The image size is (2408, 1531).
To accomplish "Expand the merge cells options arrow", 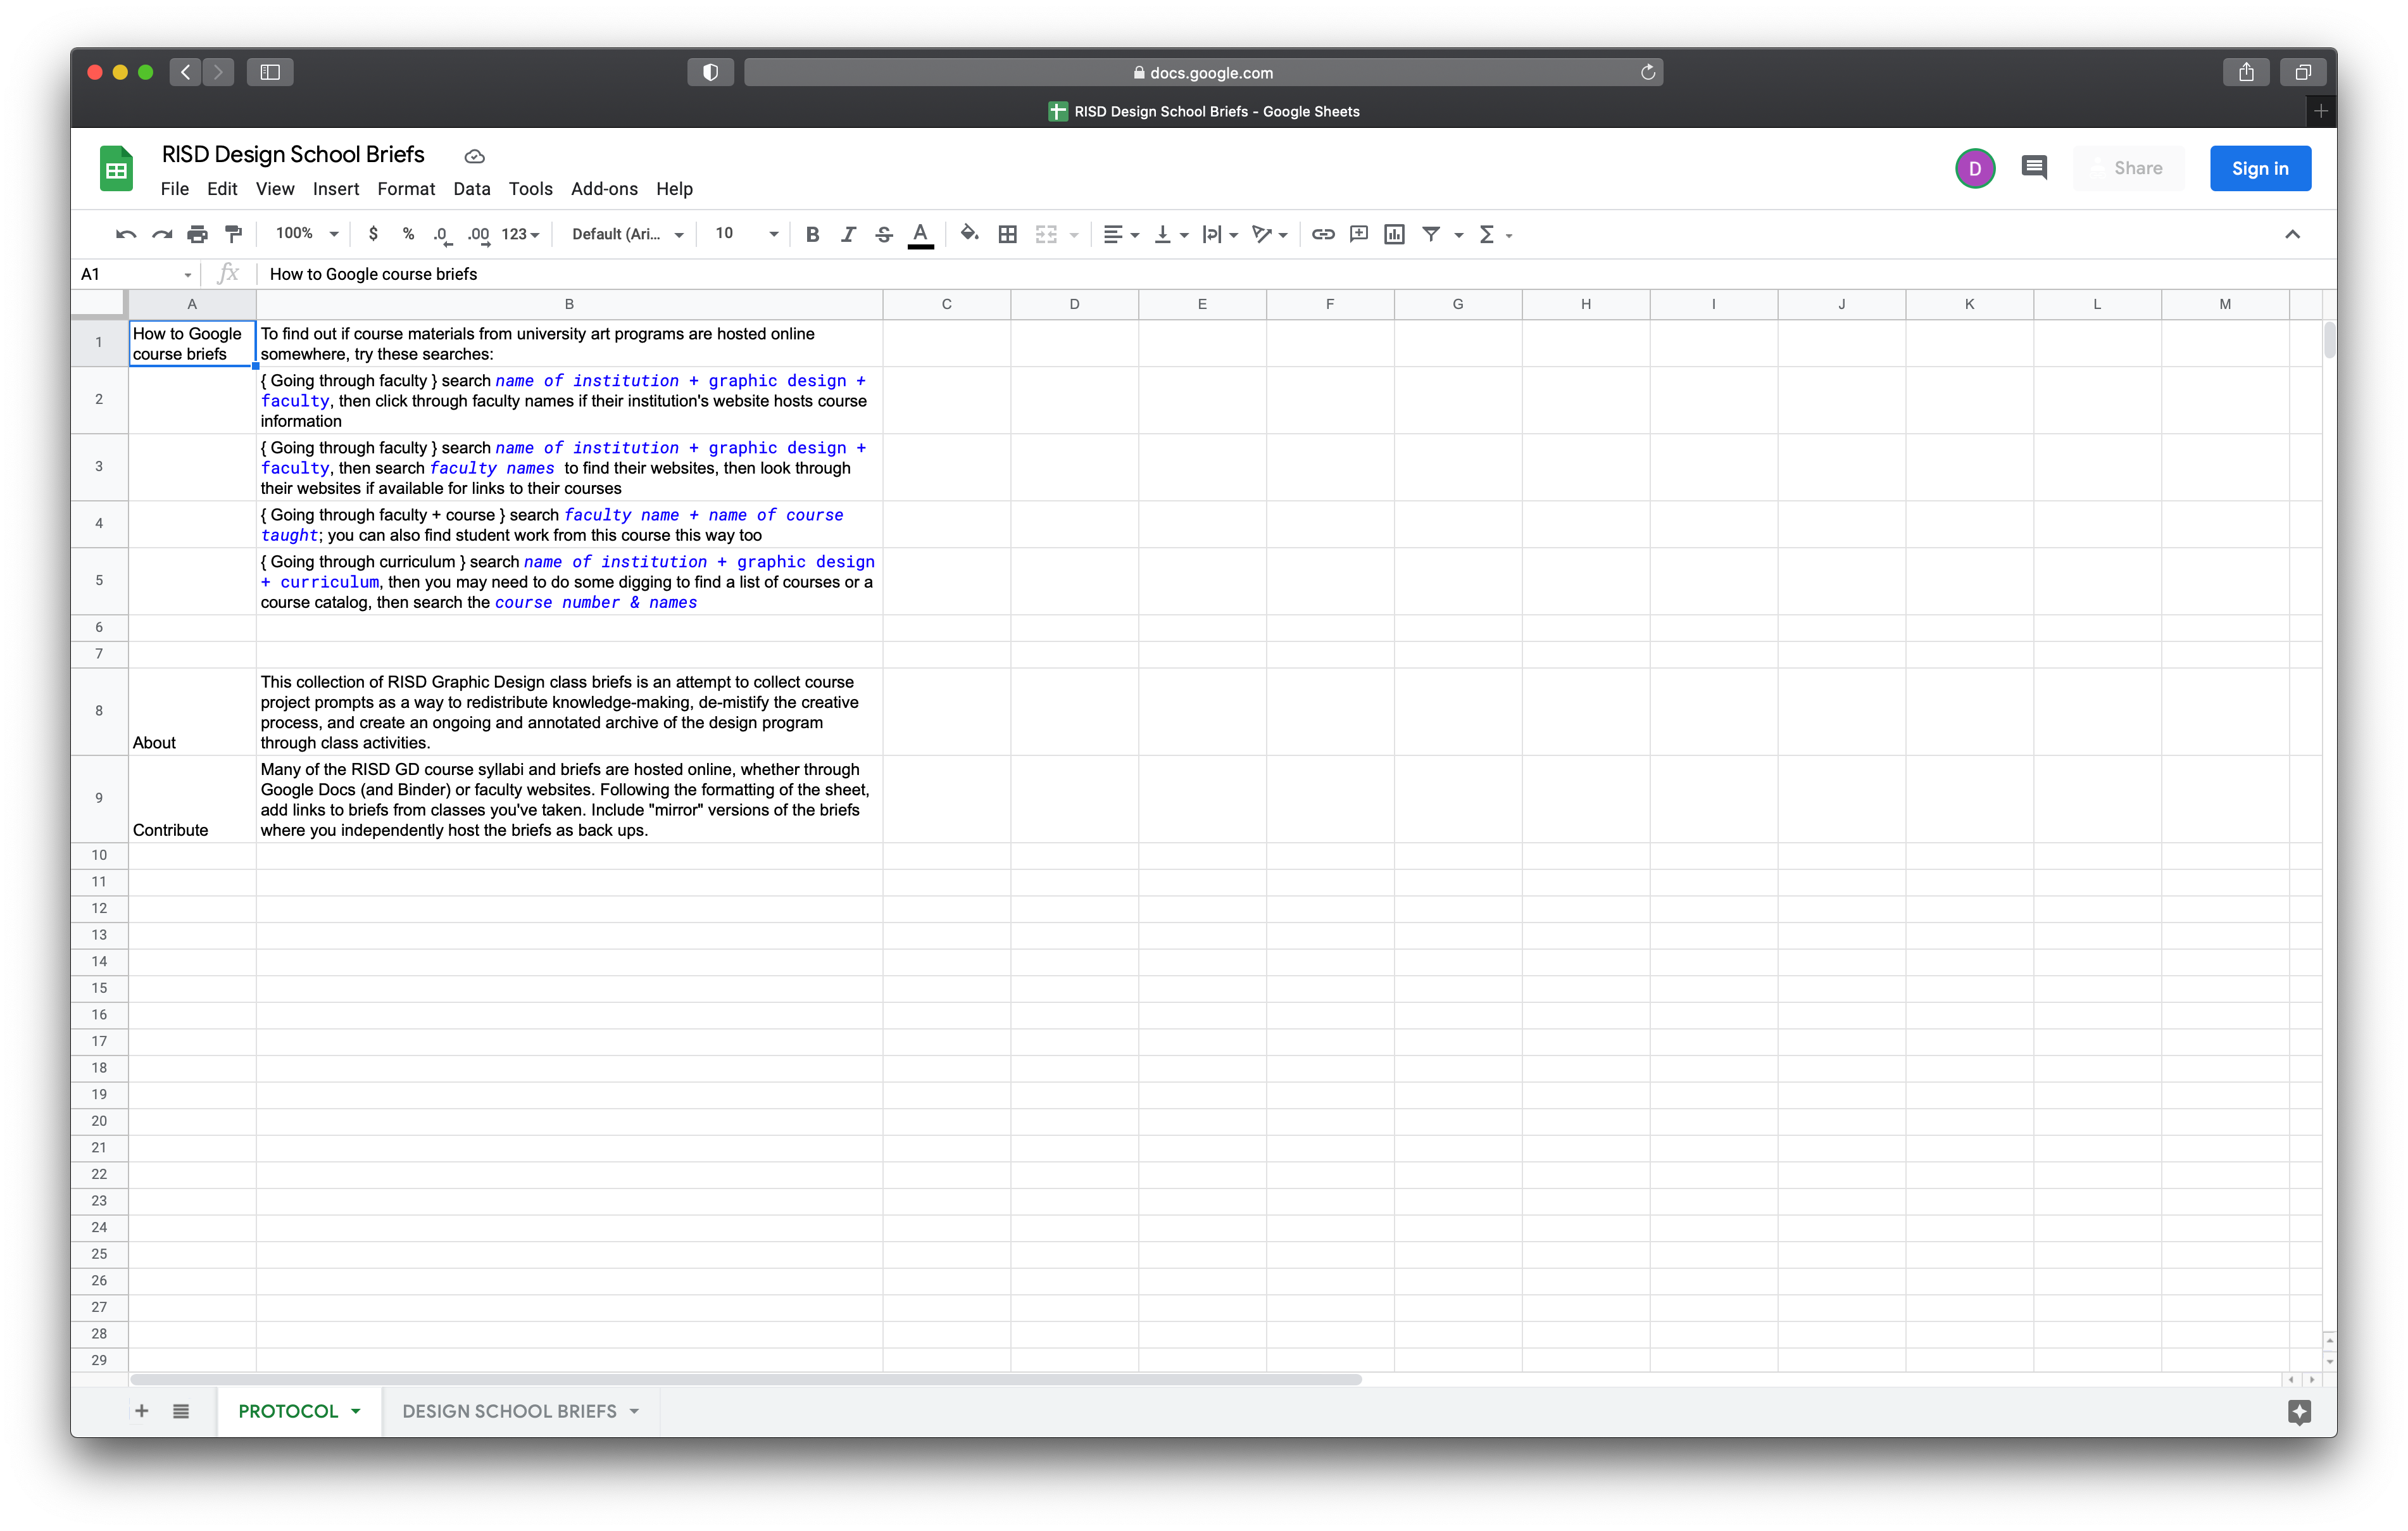I will click(1075, 235).
